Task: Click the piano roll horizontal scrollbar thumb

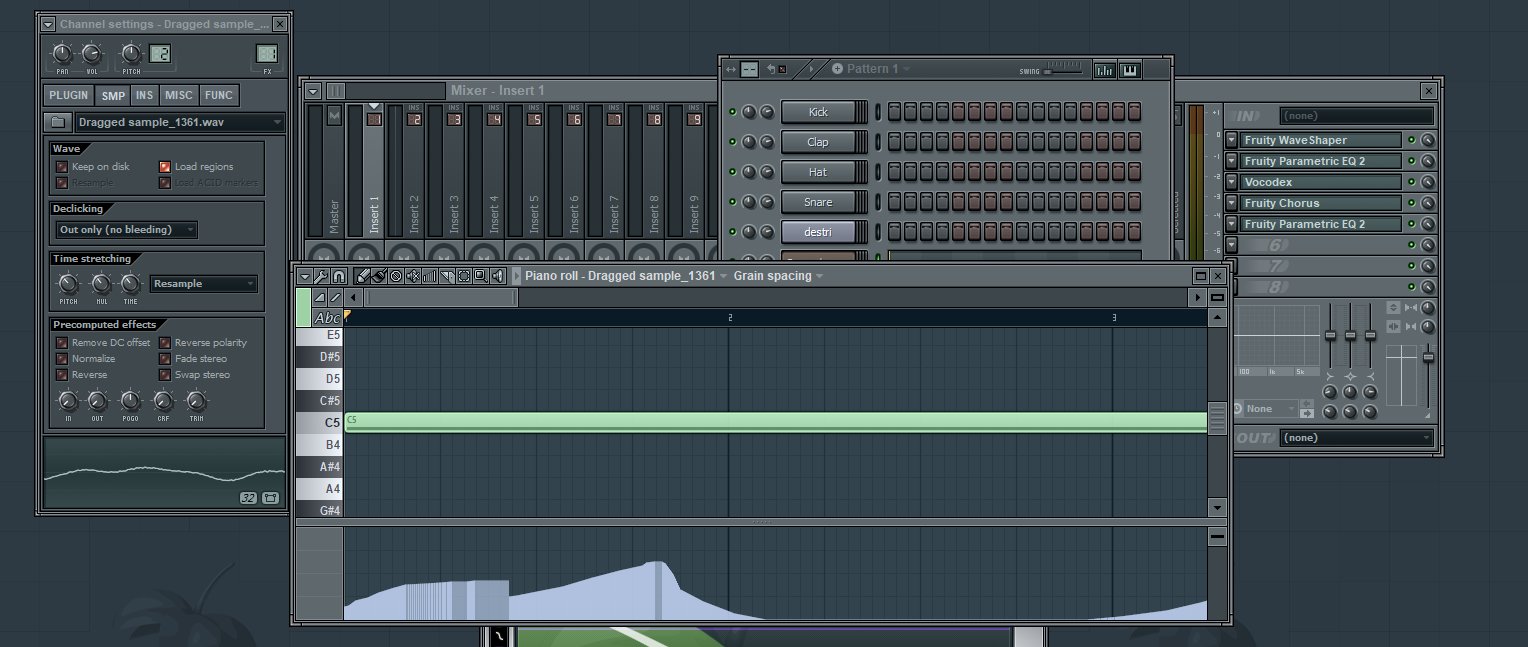Action: pos(441,297)
